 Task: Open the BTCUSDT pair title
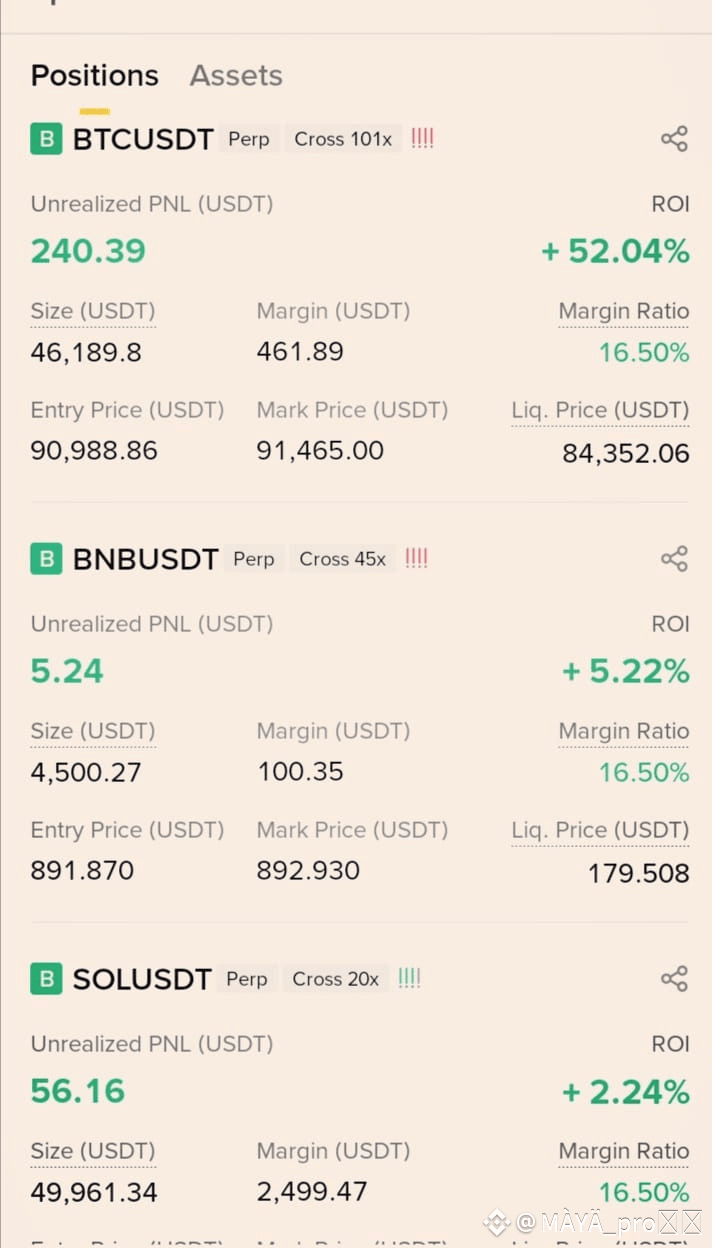pyautogui.click(x=143, y=139)
